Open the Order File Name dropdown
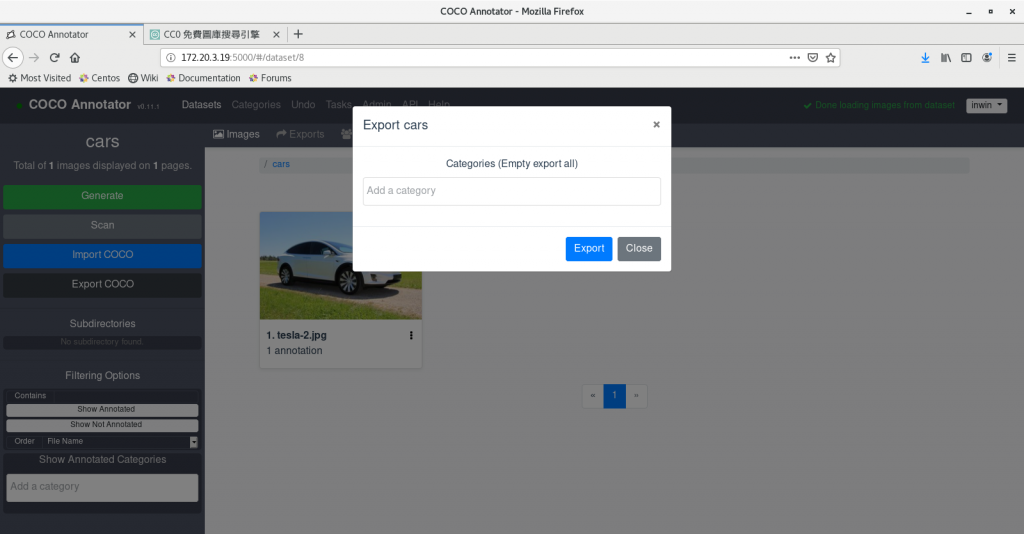1024x534 pixels. tap(120, 442)
